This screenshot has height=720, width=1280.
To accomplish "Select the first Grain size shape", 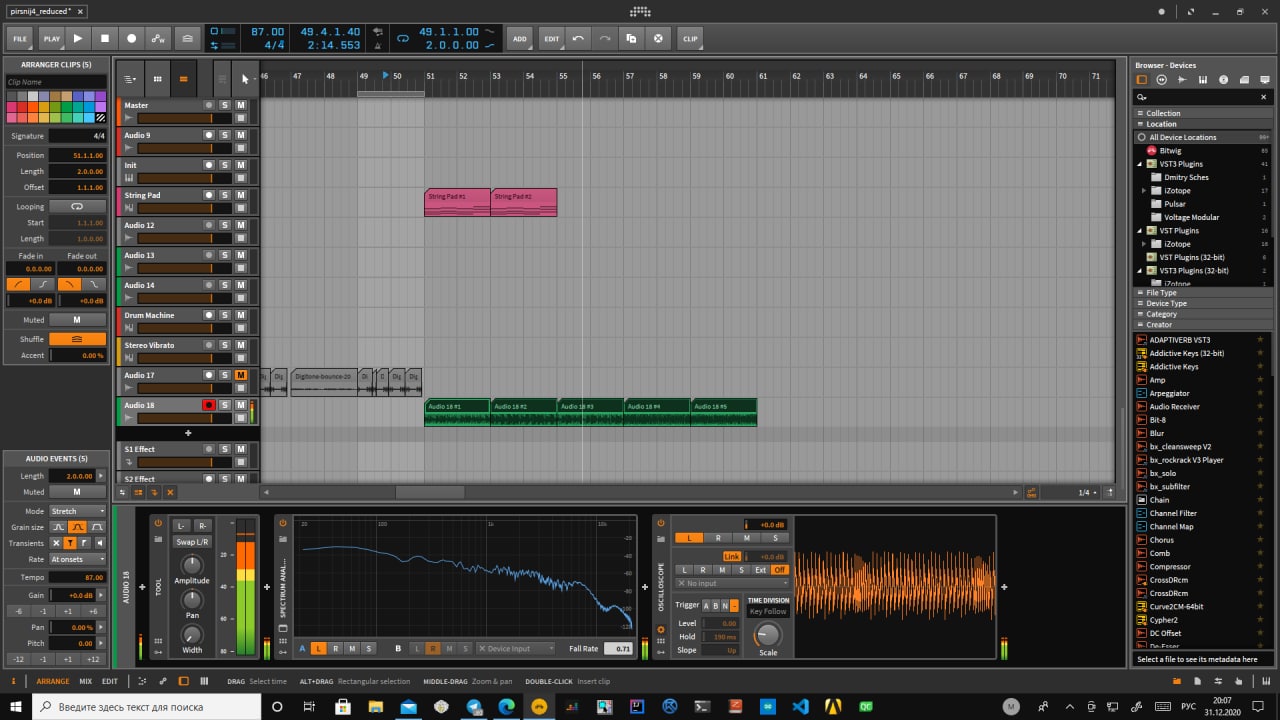I will click(x=57, y=527).
